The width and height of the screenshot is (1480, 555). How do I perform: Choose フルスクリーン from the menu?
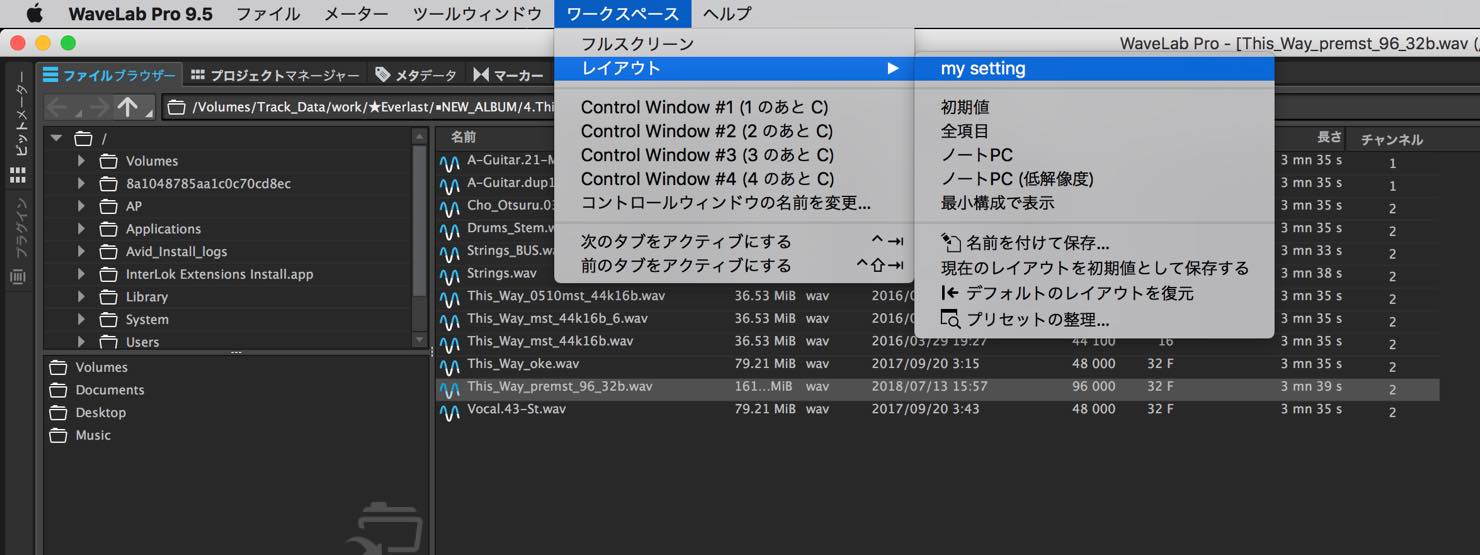[734, 44]
